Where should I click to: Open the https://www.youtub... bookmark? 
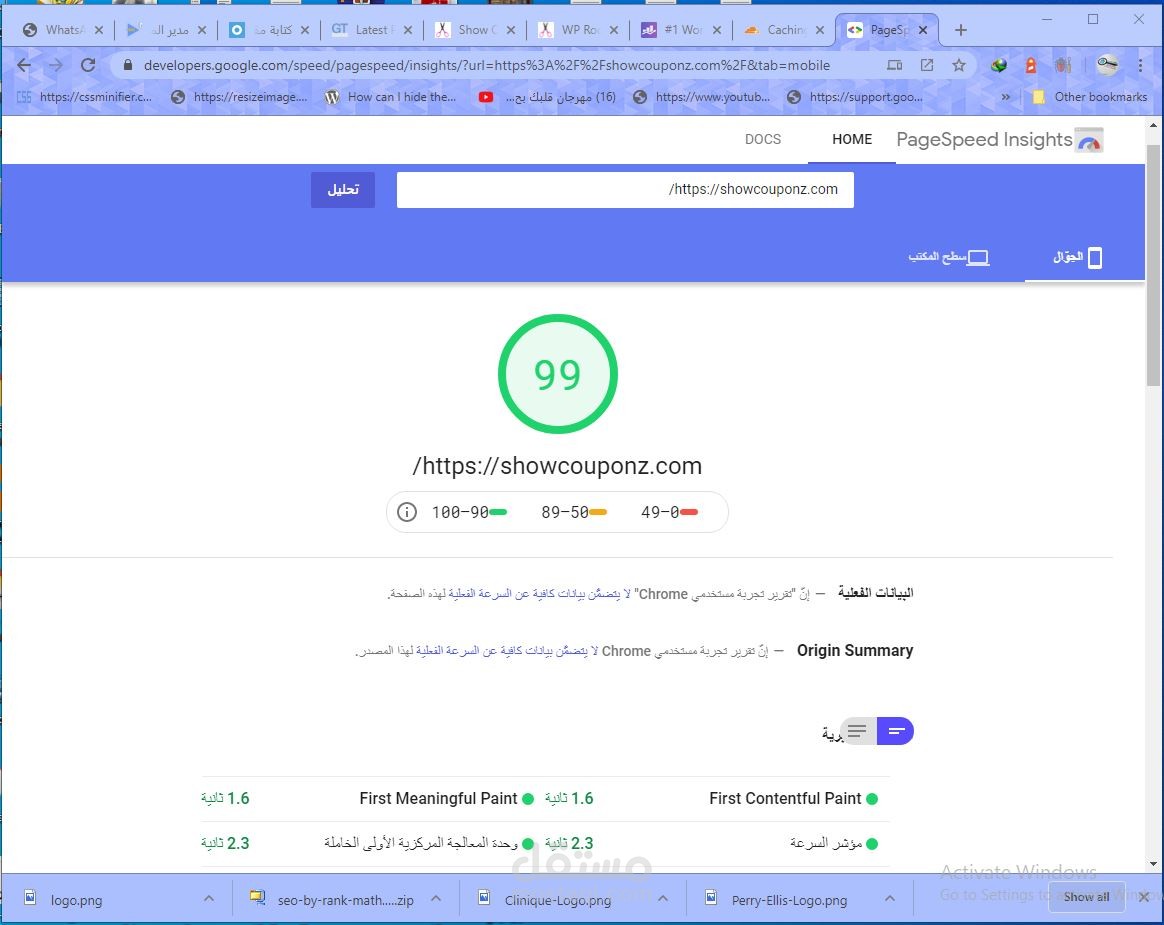point(702,97)
